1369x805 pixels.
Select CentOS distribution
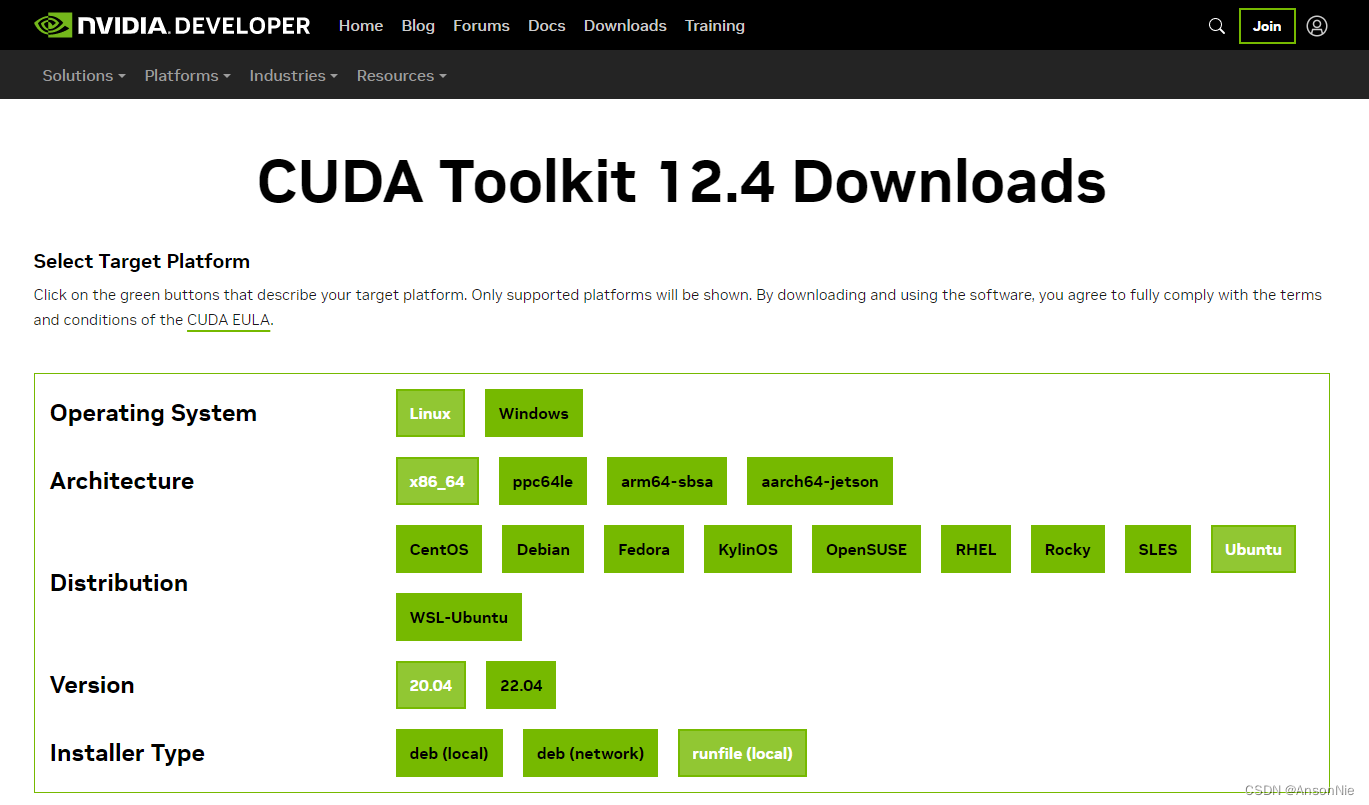coord(439,549)
